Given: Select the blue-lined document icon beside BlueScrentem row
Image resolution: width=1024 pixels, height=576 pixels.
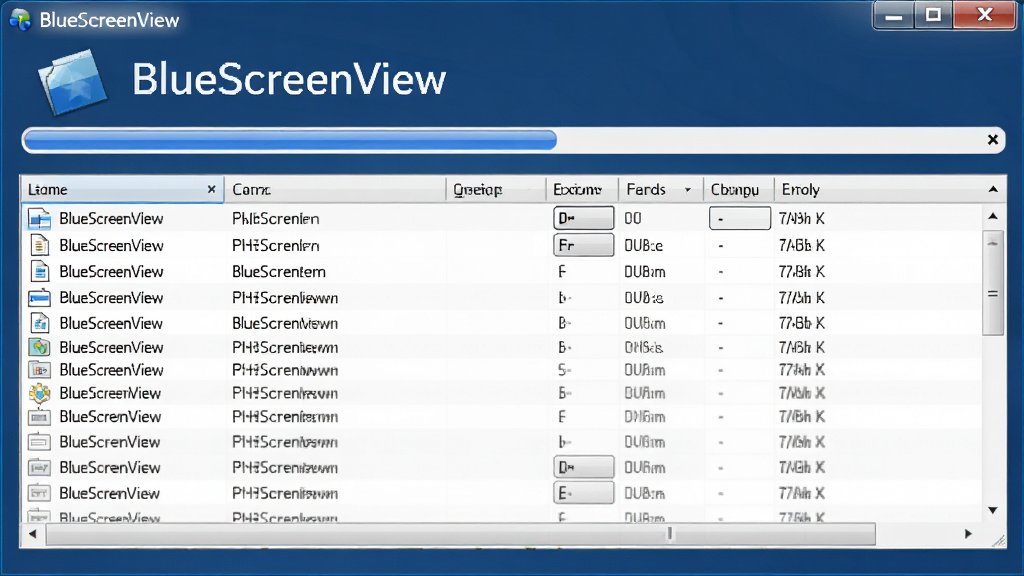Looking at the screenshot, I should pyautogui.click(x=40, y=271).
